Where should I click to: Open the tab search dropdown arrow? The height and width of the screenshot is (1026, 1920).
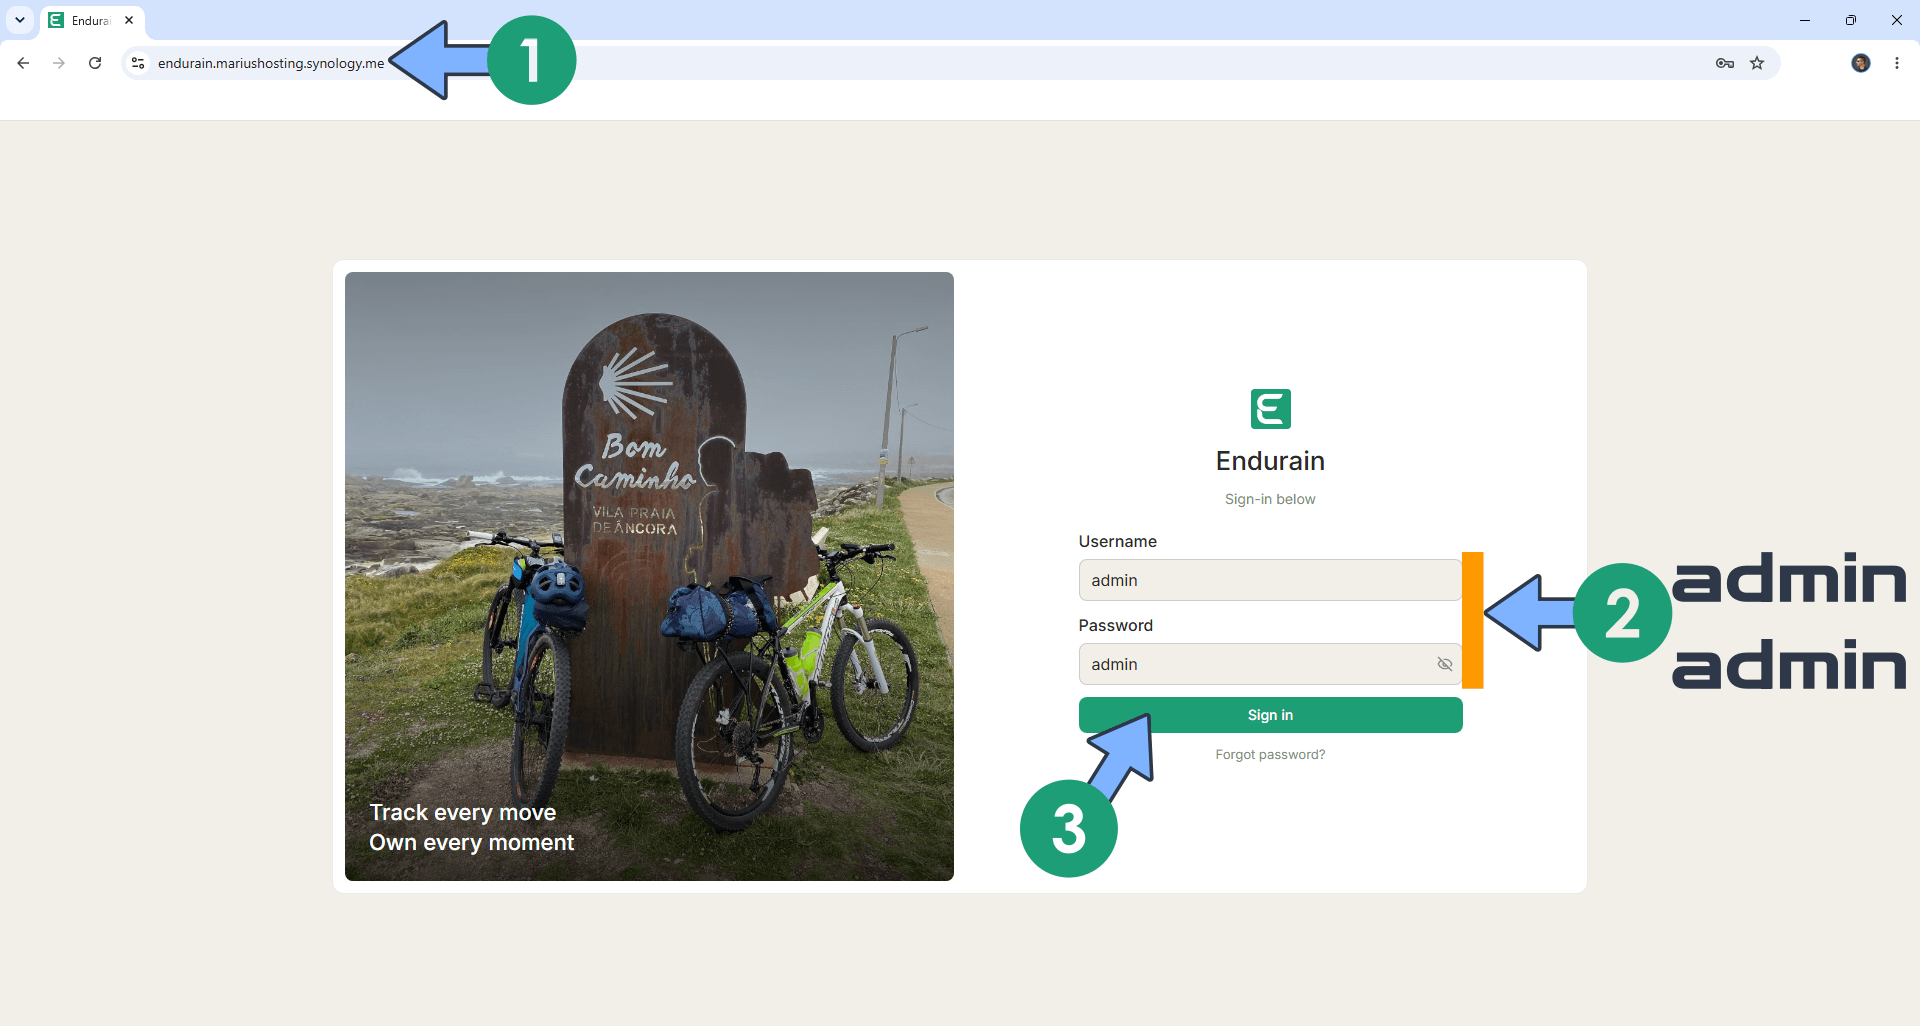[x=20, y=20]
